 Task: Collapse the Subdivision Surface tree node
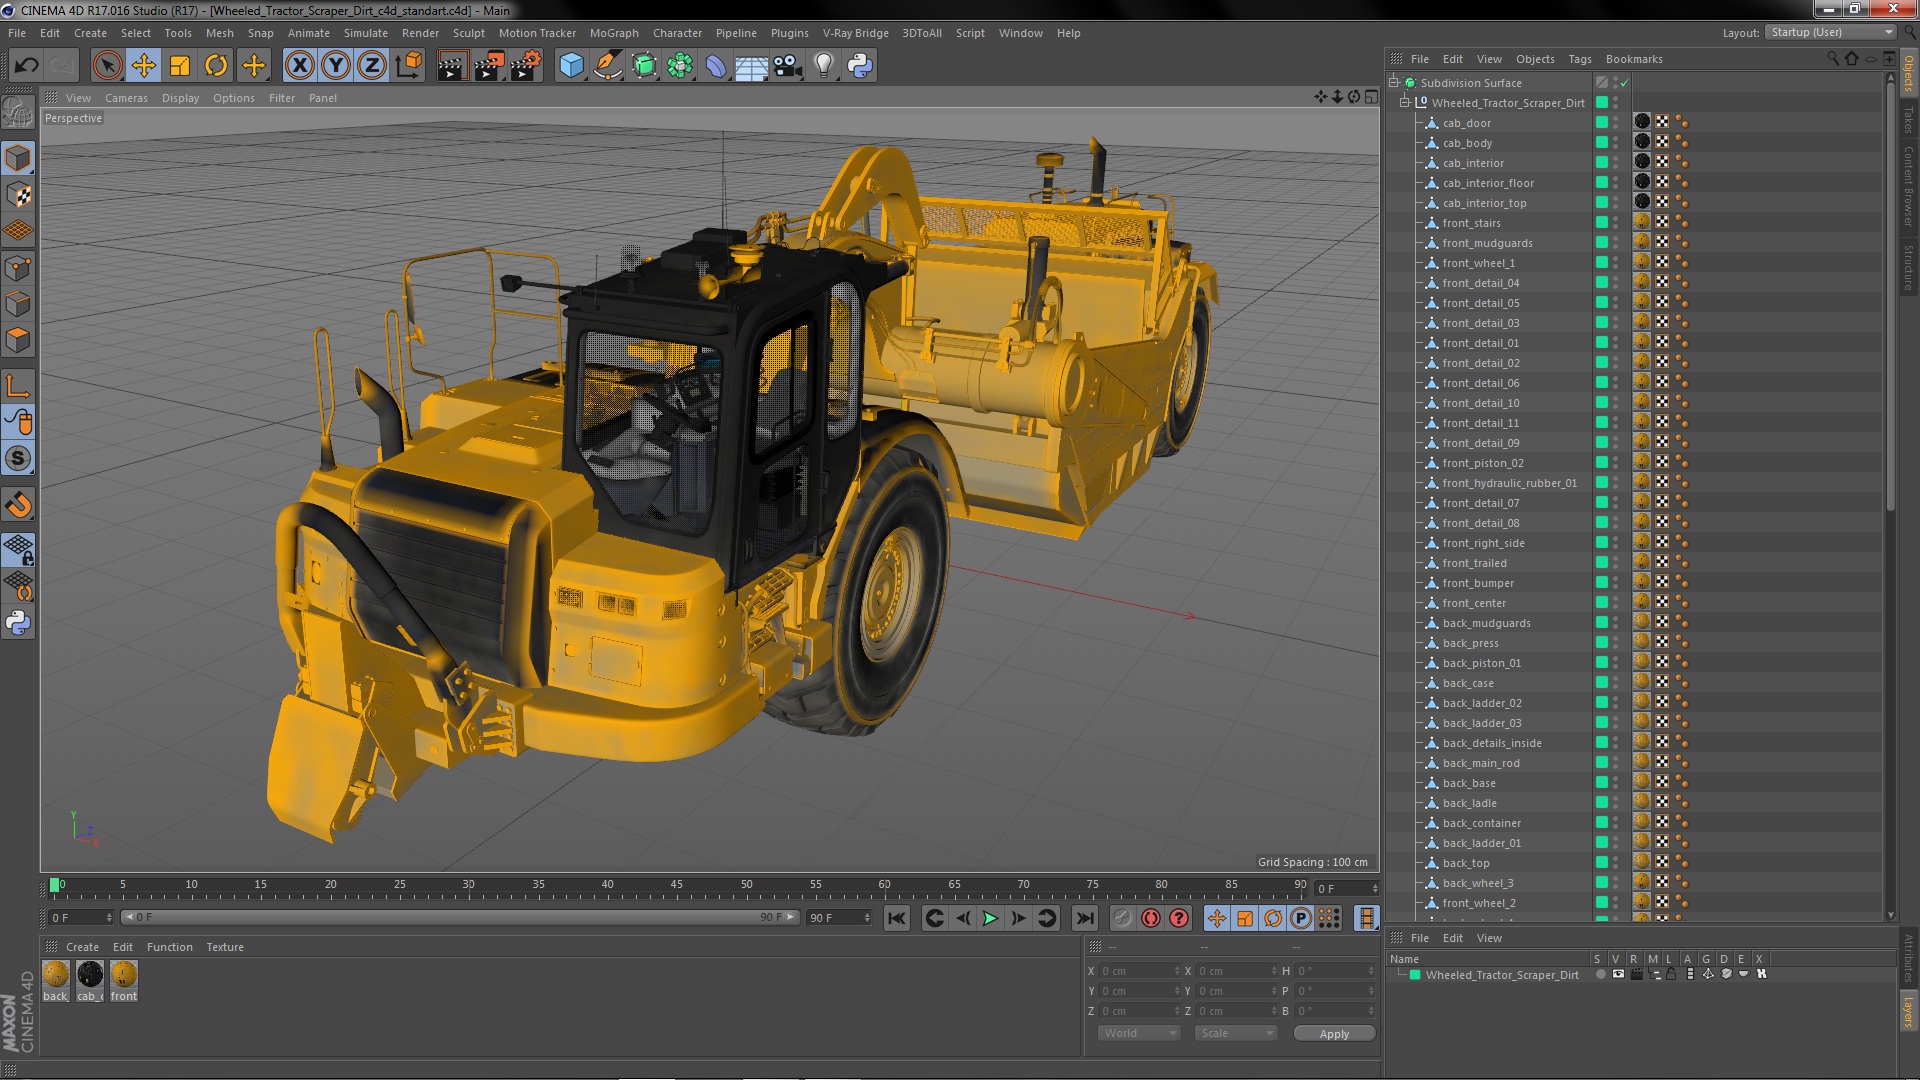1393,83
